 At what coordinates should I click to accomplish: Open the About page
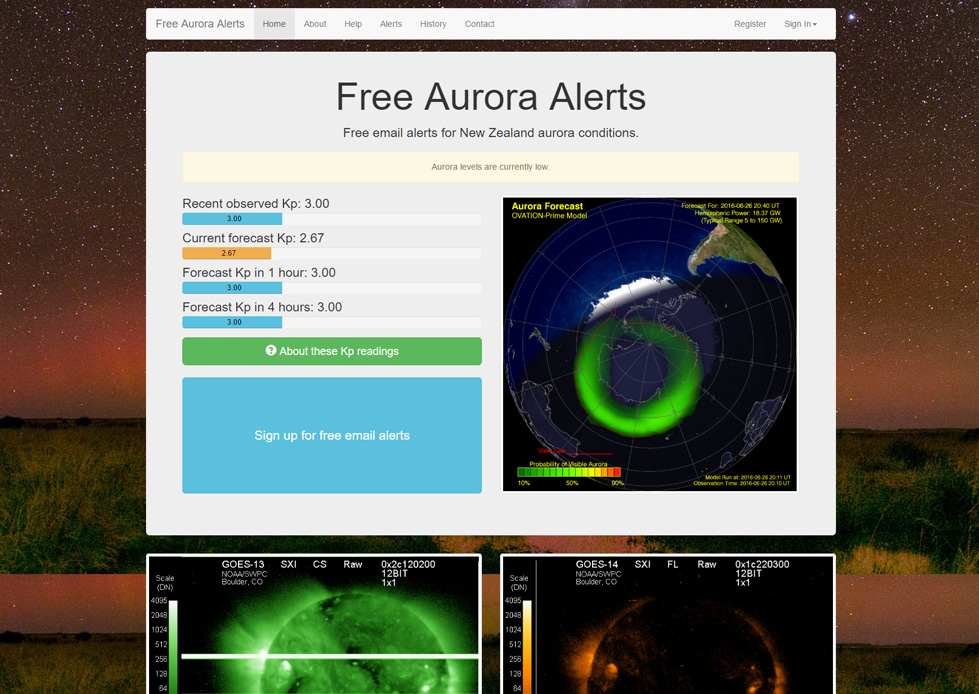(x=315, y=23)
